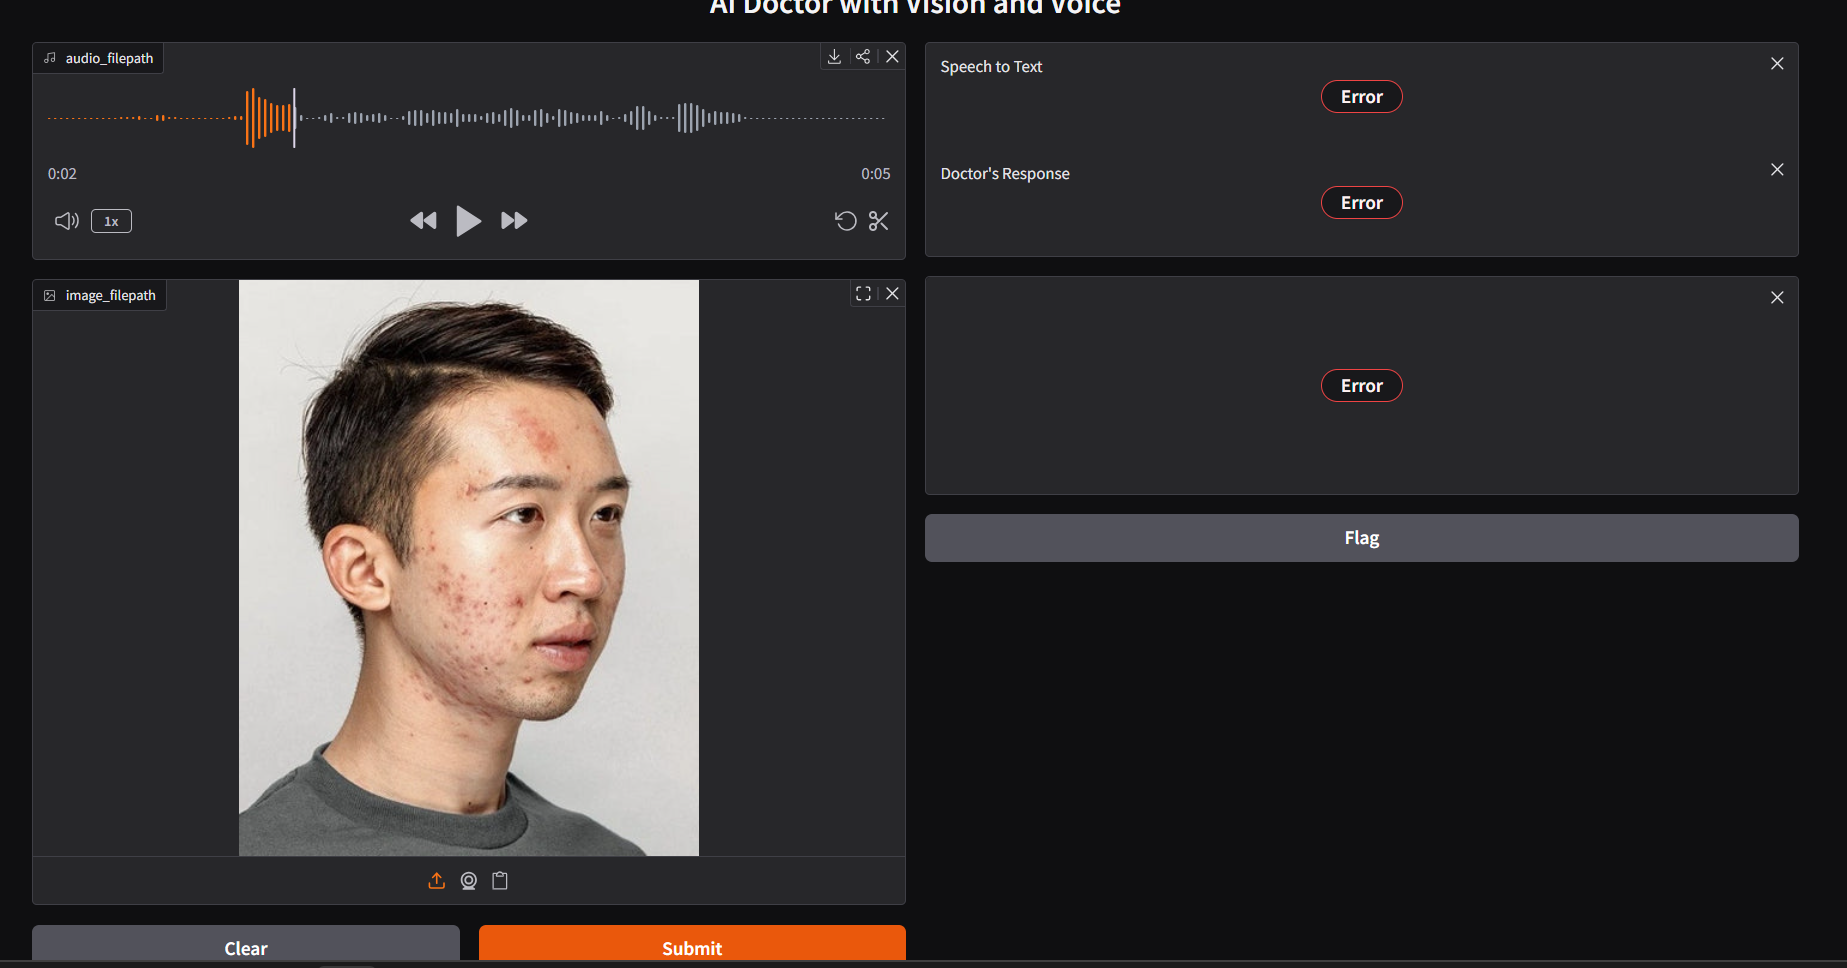View the patient image in fullscreen
Screen dimensions: 1847x968
[x=863, y=293]
